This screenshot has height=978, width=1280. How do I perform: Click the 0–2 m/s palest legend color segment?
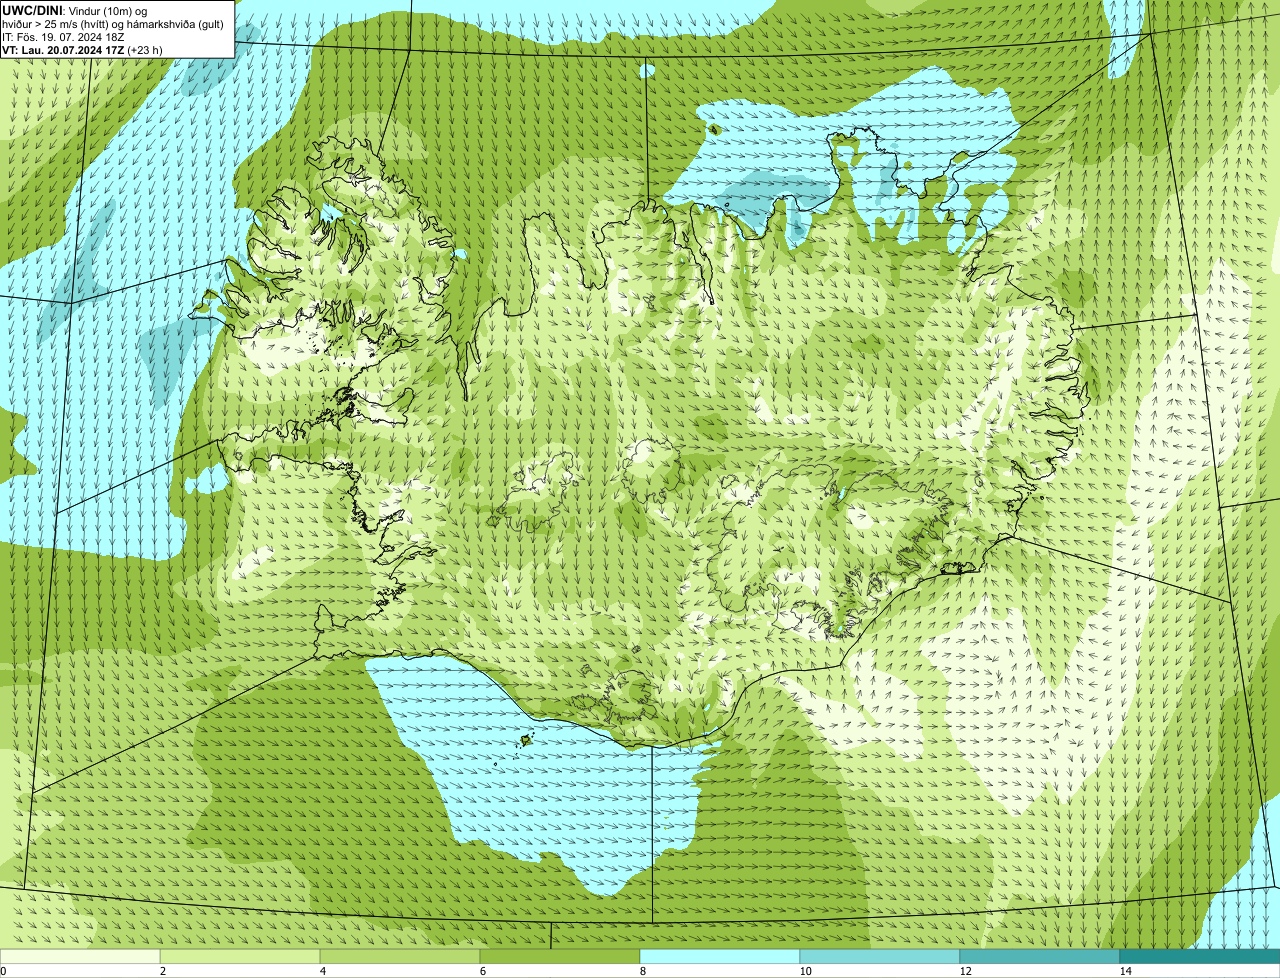80,956
